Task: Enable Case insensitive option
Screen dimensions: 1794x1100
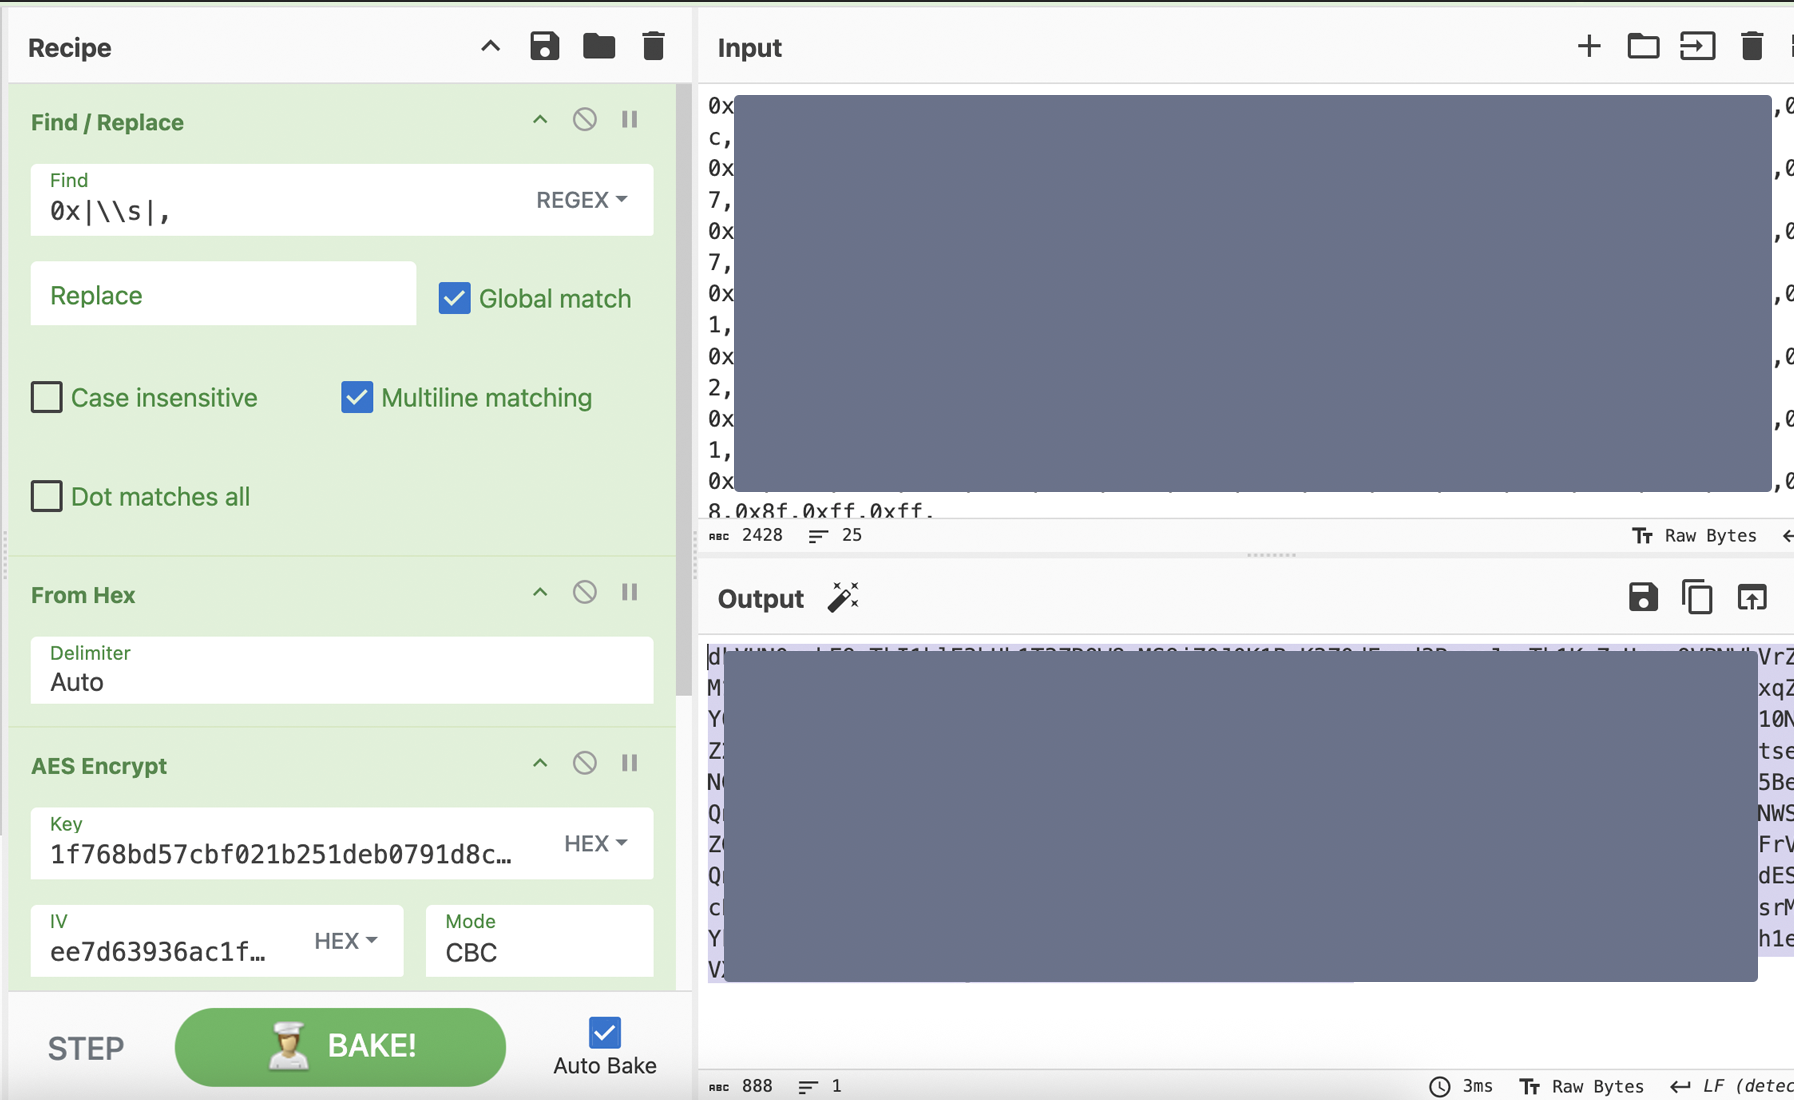Action: [x=47, y=398]
